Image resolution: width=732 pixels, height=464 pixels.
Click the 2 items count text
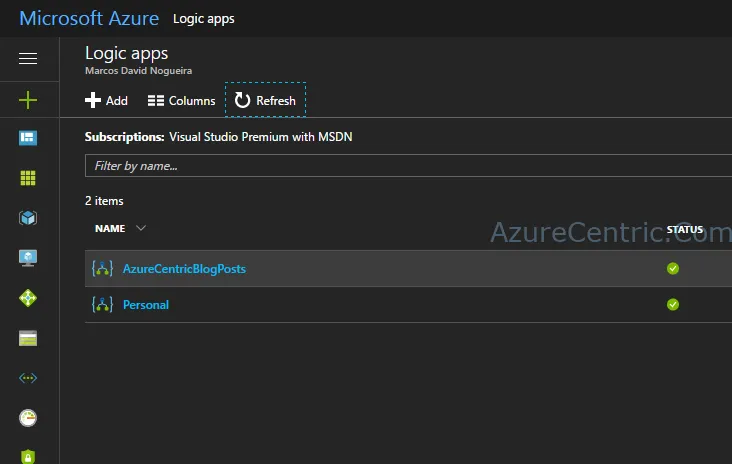tap(104, 201)
